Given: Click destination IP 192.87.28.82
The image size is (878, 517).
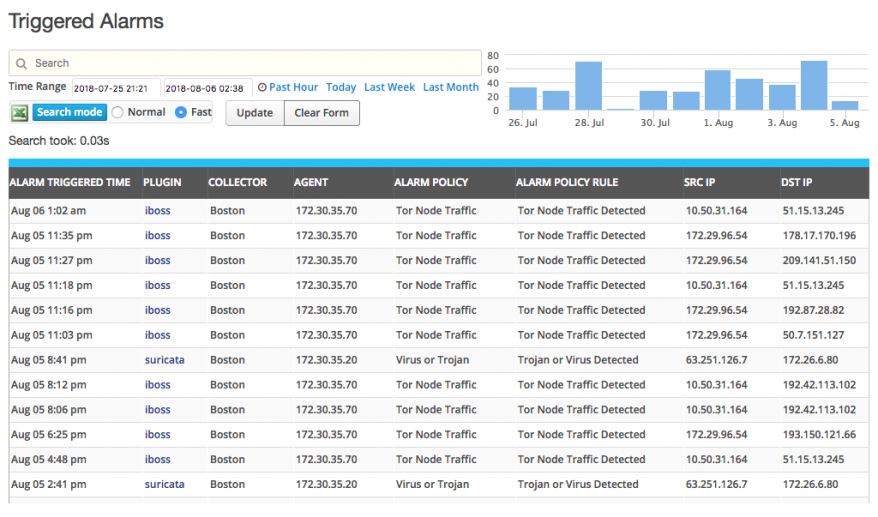Looking at the screenshot, I should click(813, 310).
